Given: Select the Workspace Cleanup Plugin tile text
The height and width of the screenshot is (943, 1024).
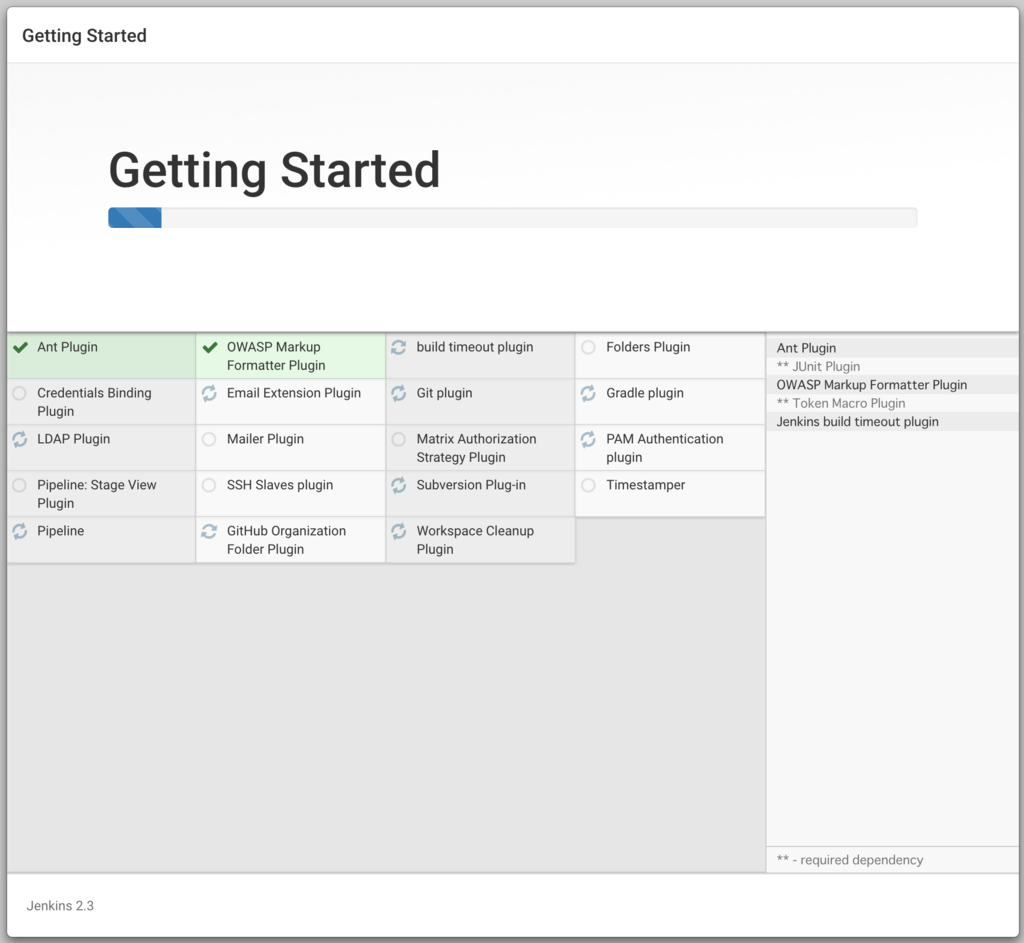Looking at the screenshot, I should click(x=475, y=541).
